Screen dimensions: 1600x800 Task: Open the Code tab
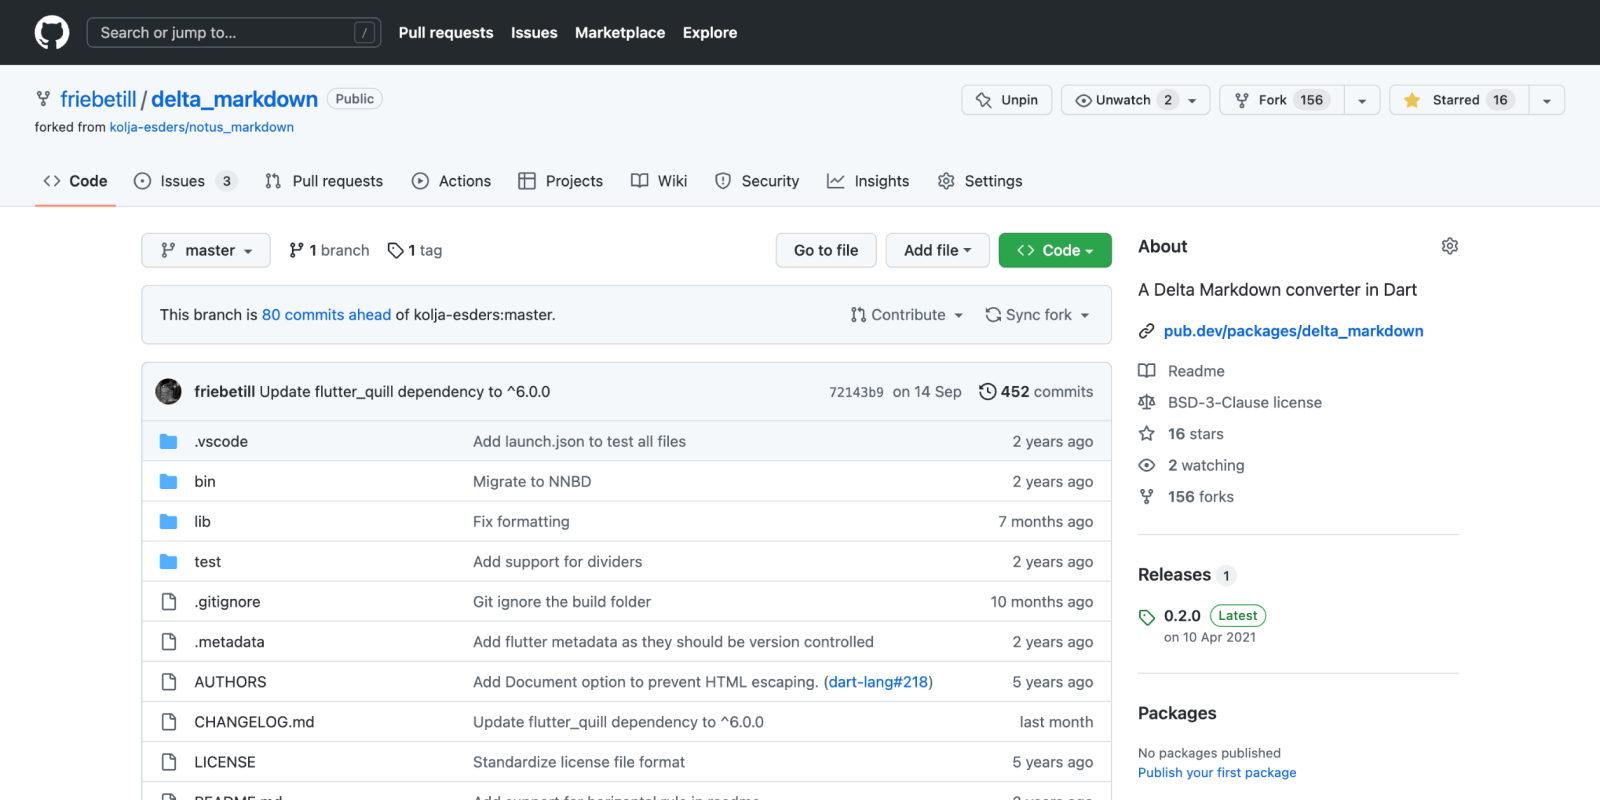75,181
